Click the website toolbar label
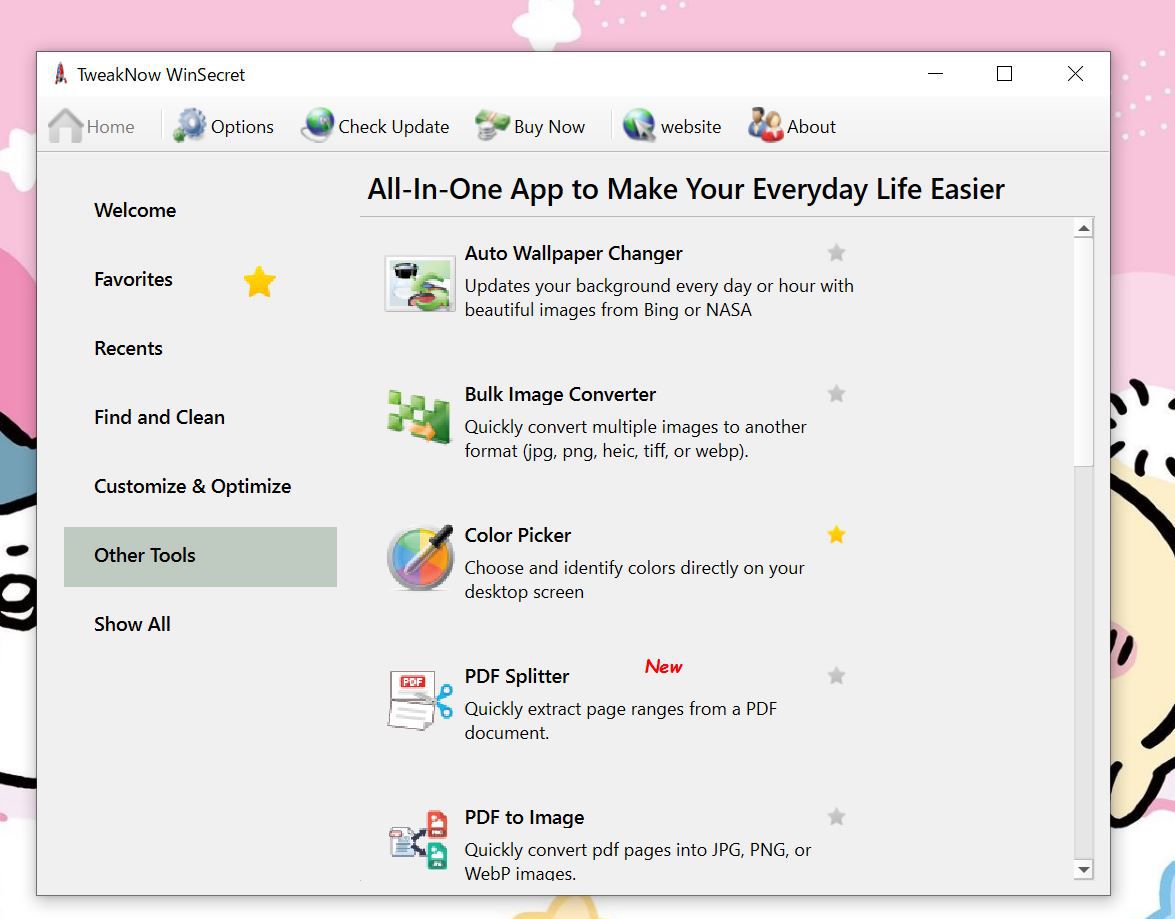1175x919 pixels. (x=691, y=127)
